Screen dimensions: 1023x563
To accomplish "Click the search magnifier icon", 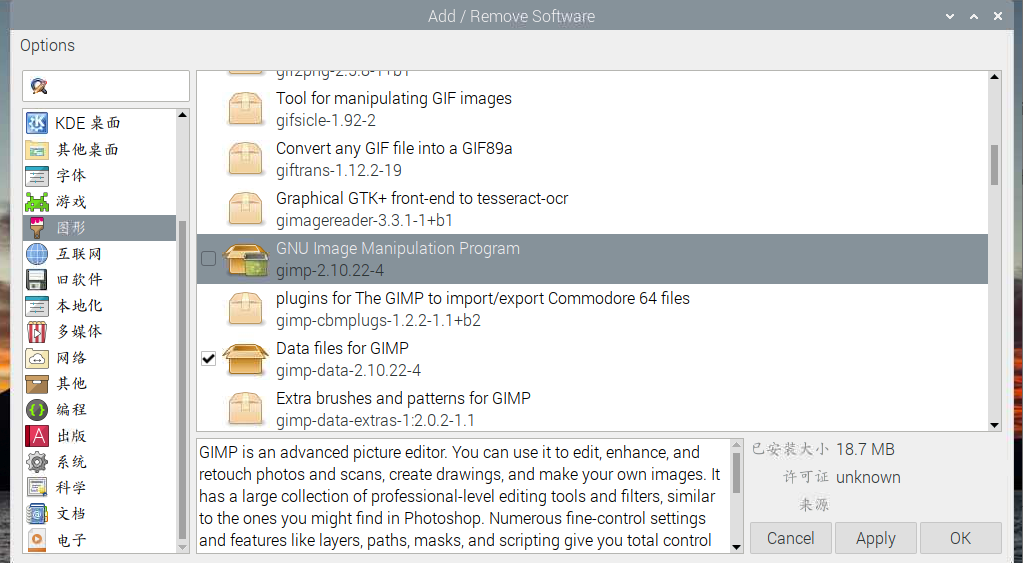I will (39, 86).
